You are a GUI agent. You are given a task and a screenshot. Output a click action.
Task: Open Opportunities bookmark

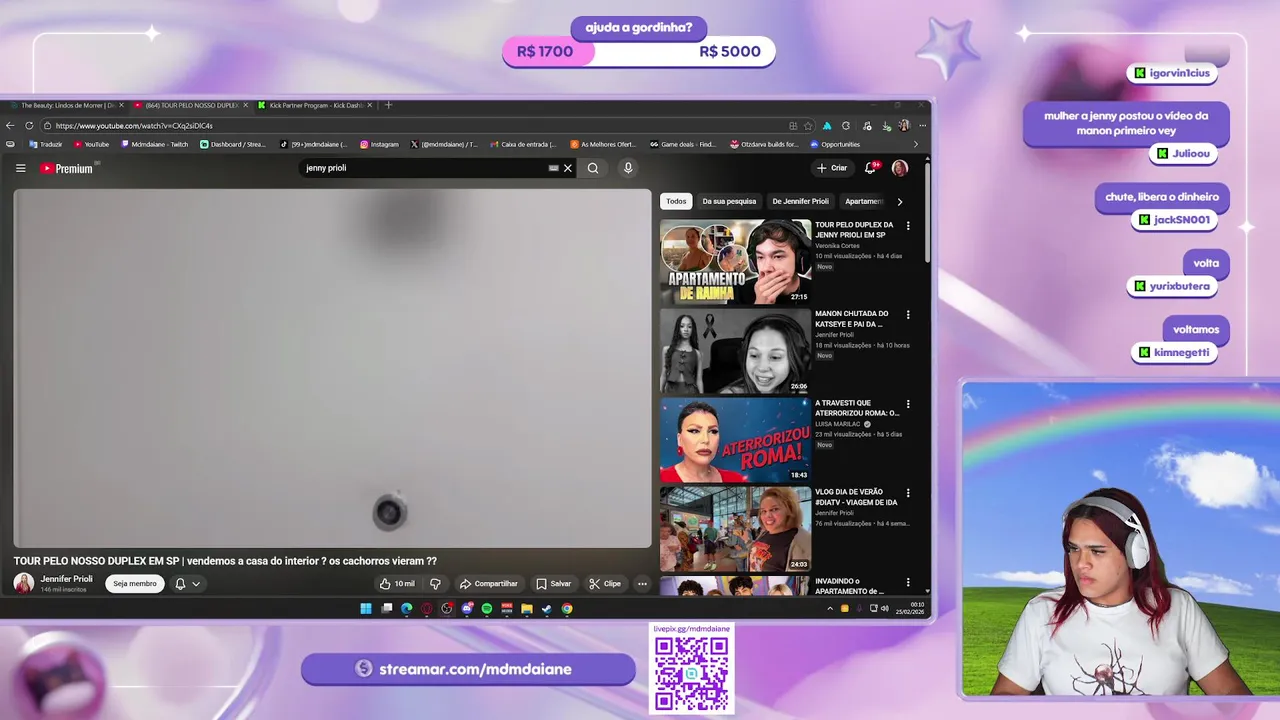click(x=835, y=144)
